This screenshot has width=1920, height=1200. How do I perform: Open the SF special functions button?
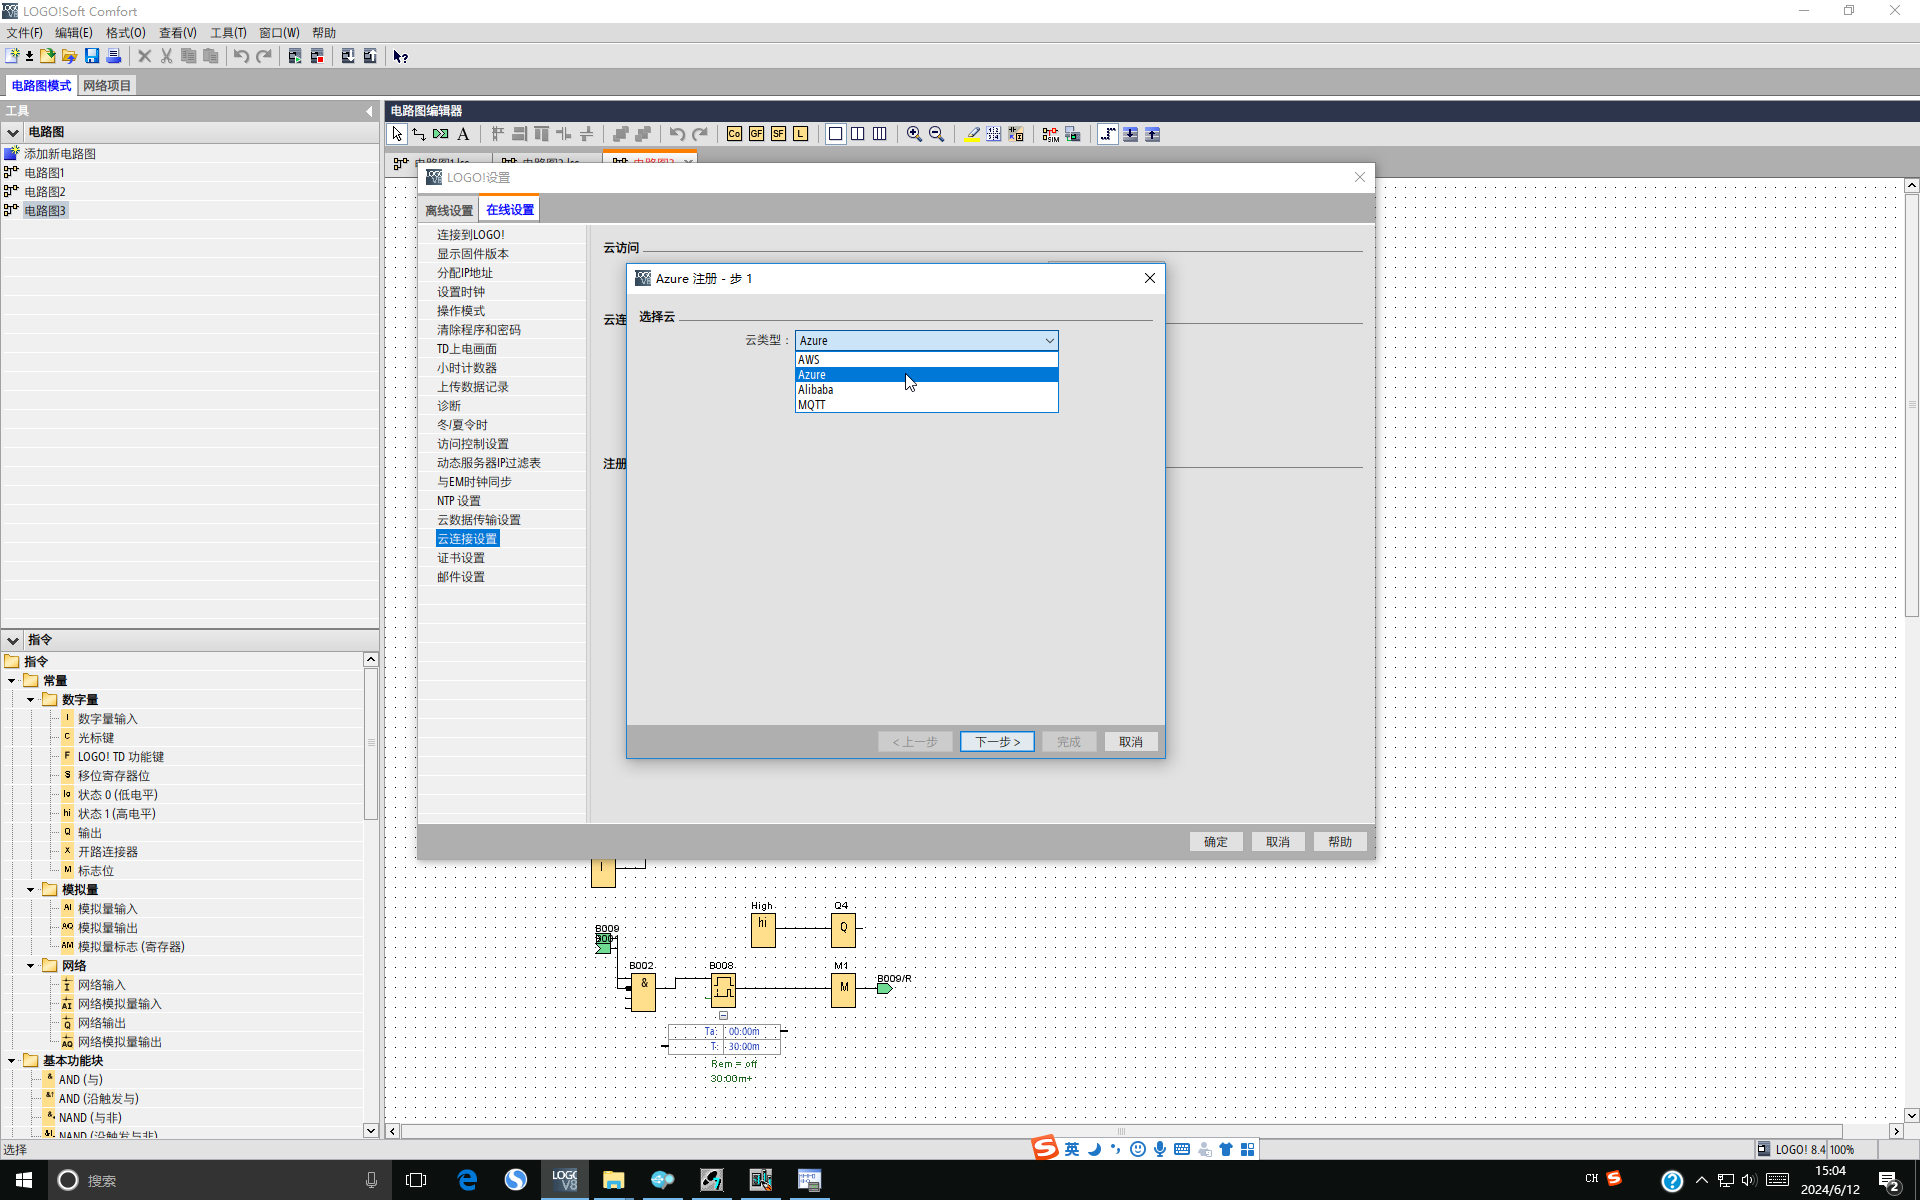[x=778, y=134]
